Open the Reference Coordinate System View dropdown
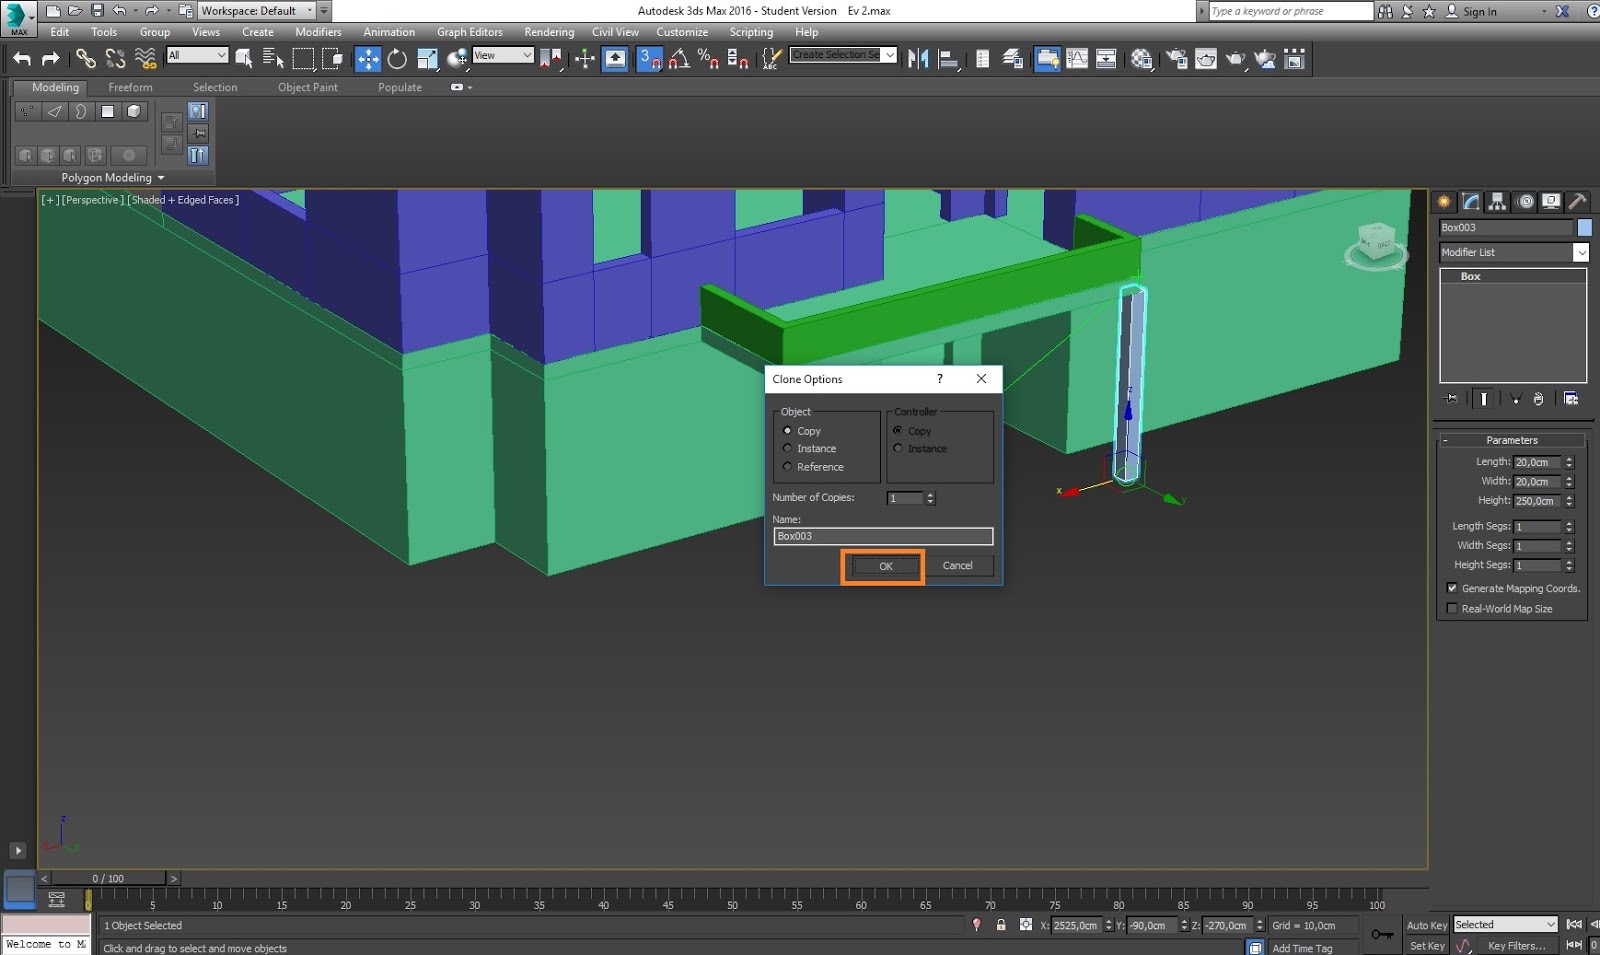The height and width of the screenshot is (955, 1600). tap(528, 55)
